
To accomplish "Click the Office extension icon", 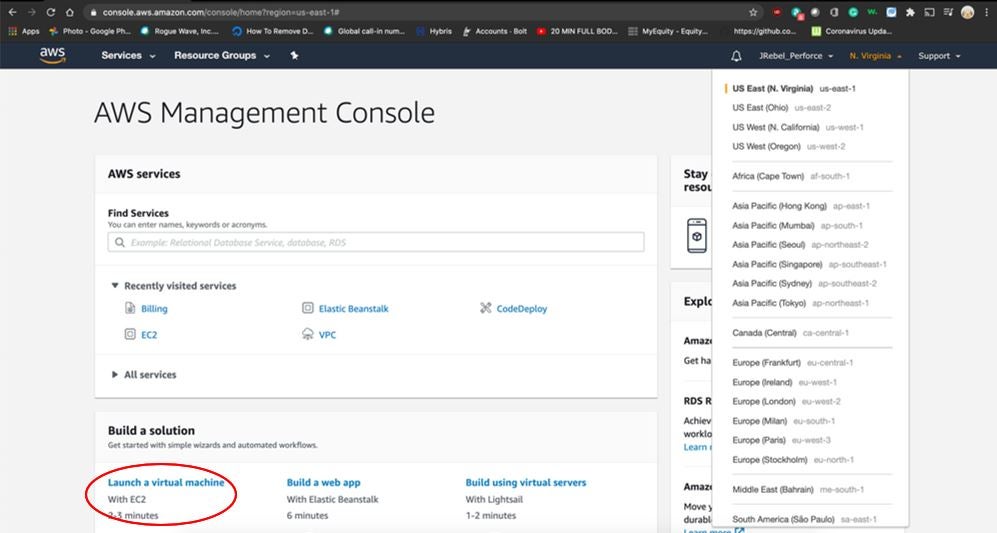I will click(x=834, y=12).
